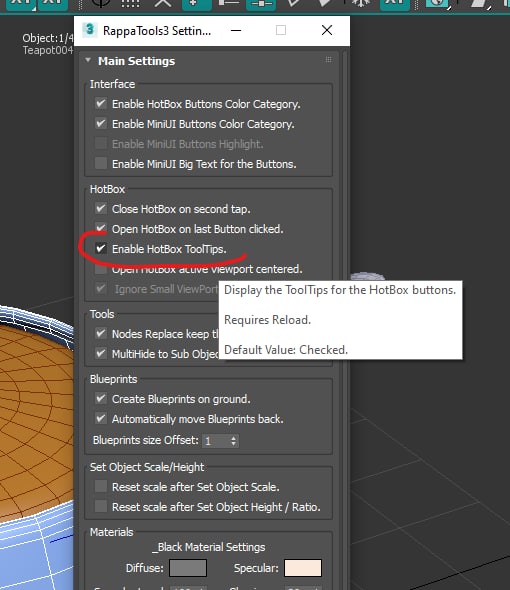Viewport: 510px width, 590px height.
Task: Toggle Open HotBox on last Button clicked
Action: pos(101,228)
